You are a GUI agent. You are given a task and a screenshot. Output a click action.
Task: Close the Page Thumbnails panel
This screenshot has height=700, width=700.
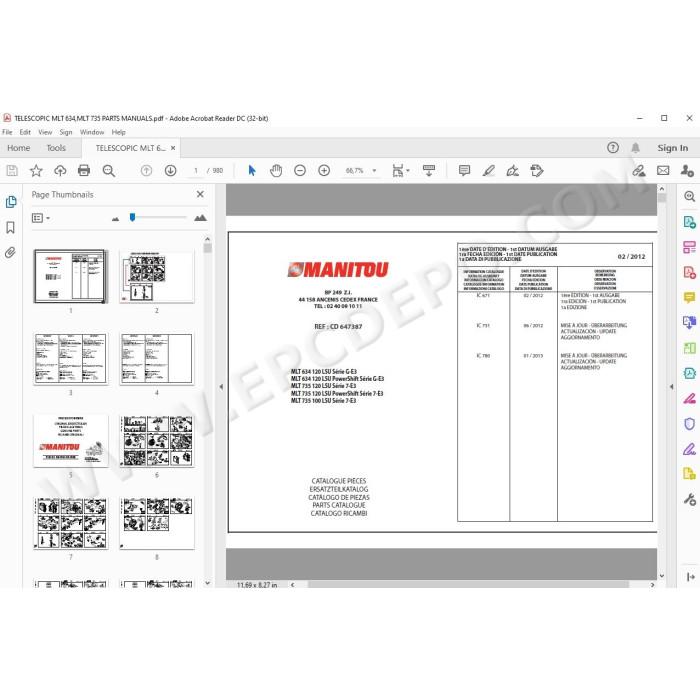pyautogui.click(x=200, y=194)
